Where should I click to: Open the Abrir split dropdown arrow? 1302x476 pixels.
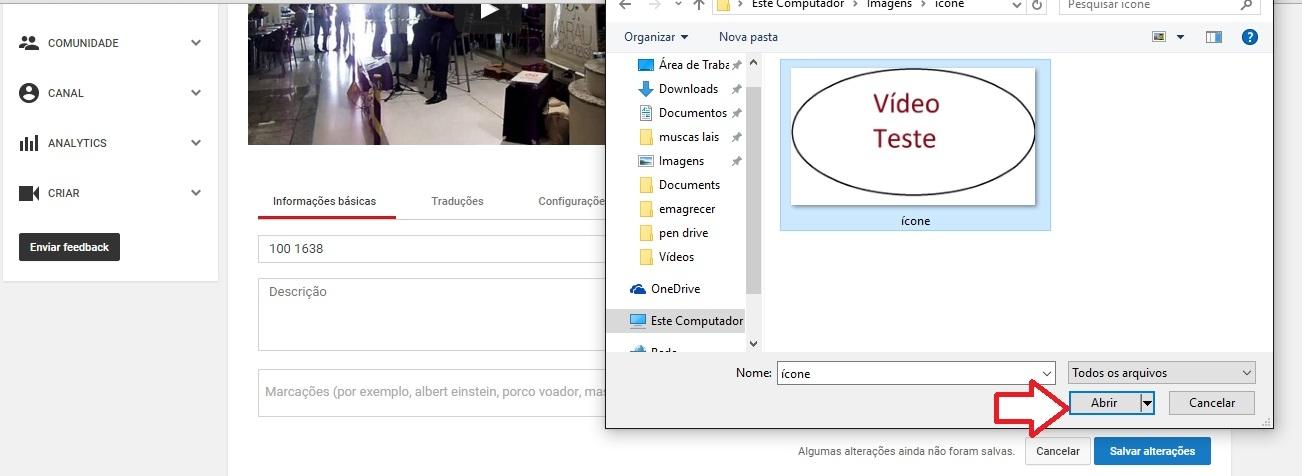[x=1148, y=403]
